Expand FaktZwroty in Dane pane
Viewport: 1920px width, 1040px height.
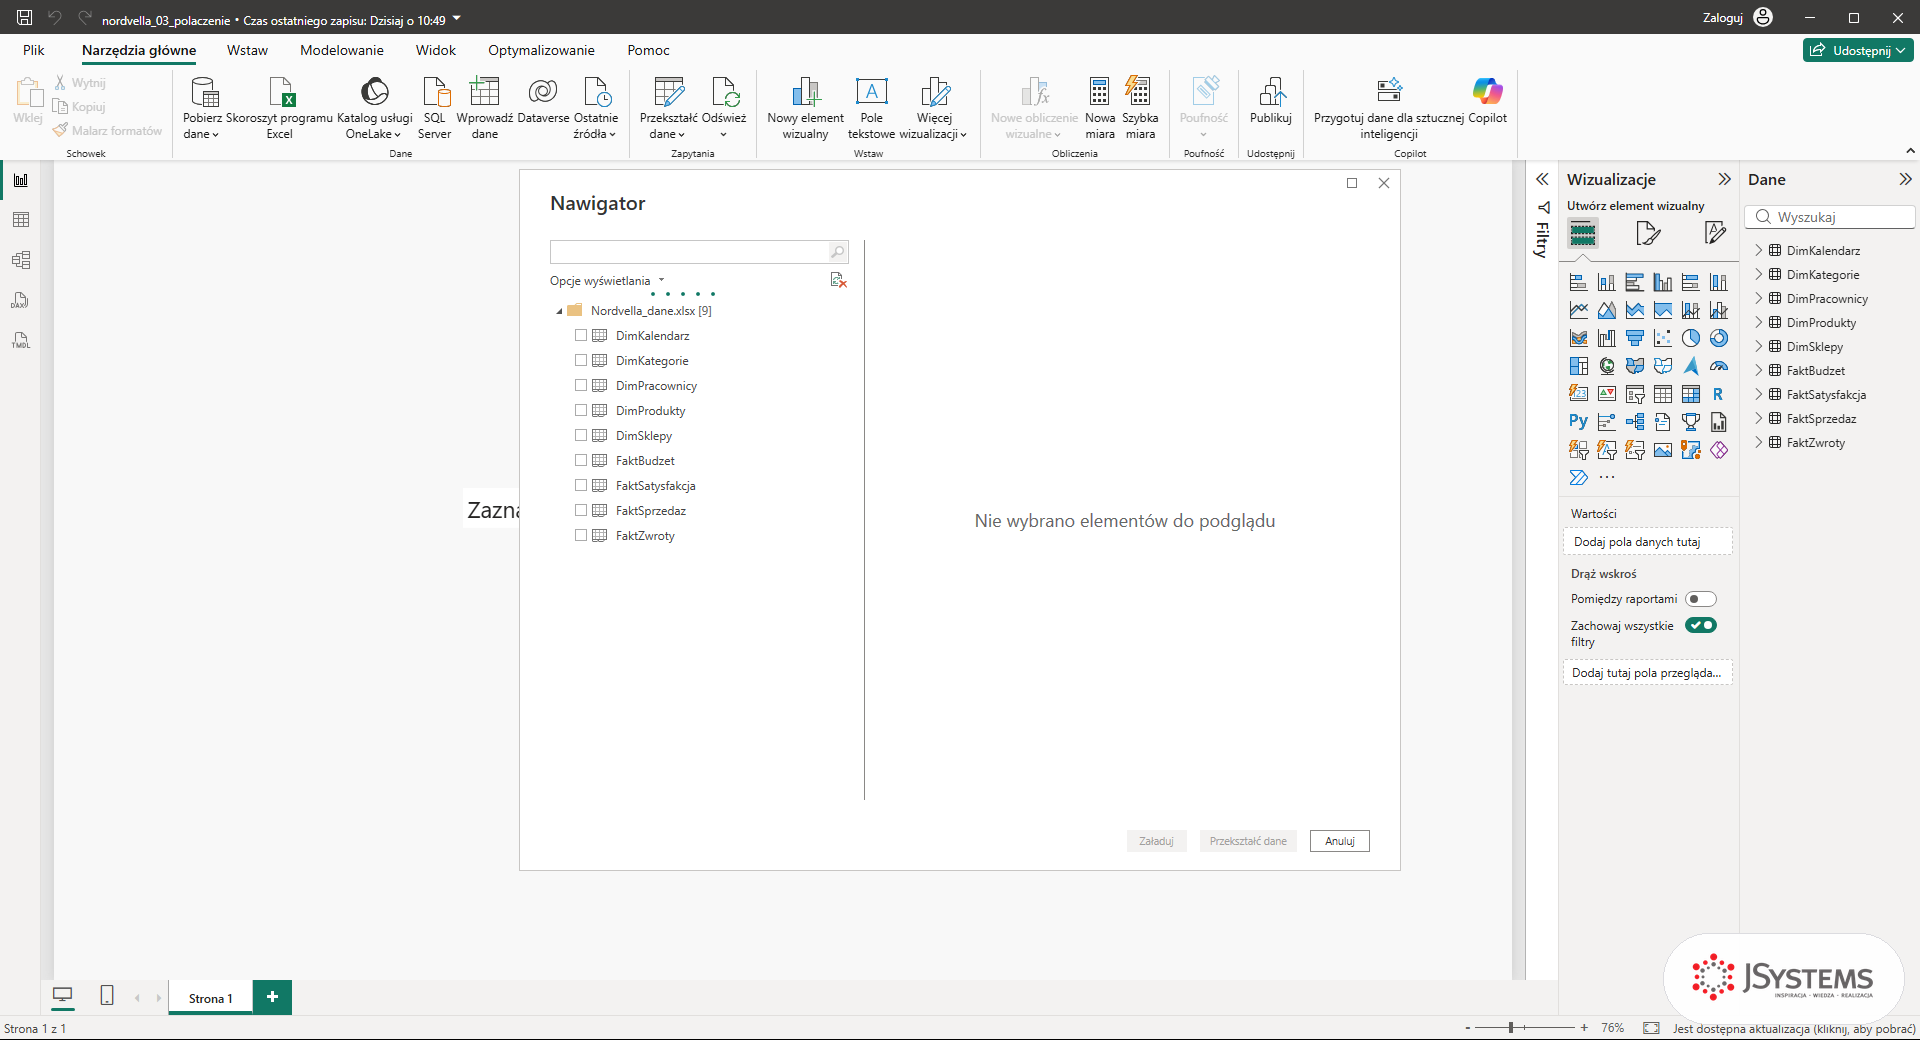pyautogui.click(x=1759, y=442)
